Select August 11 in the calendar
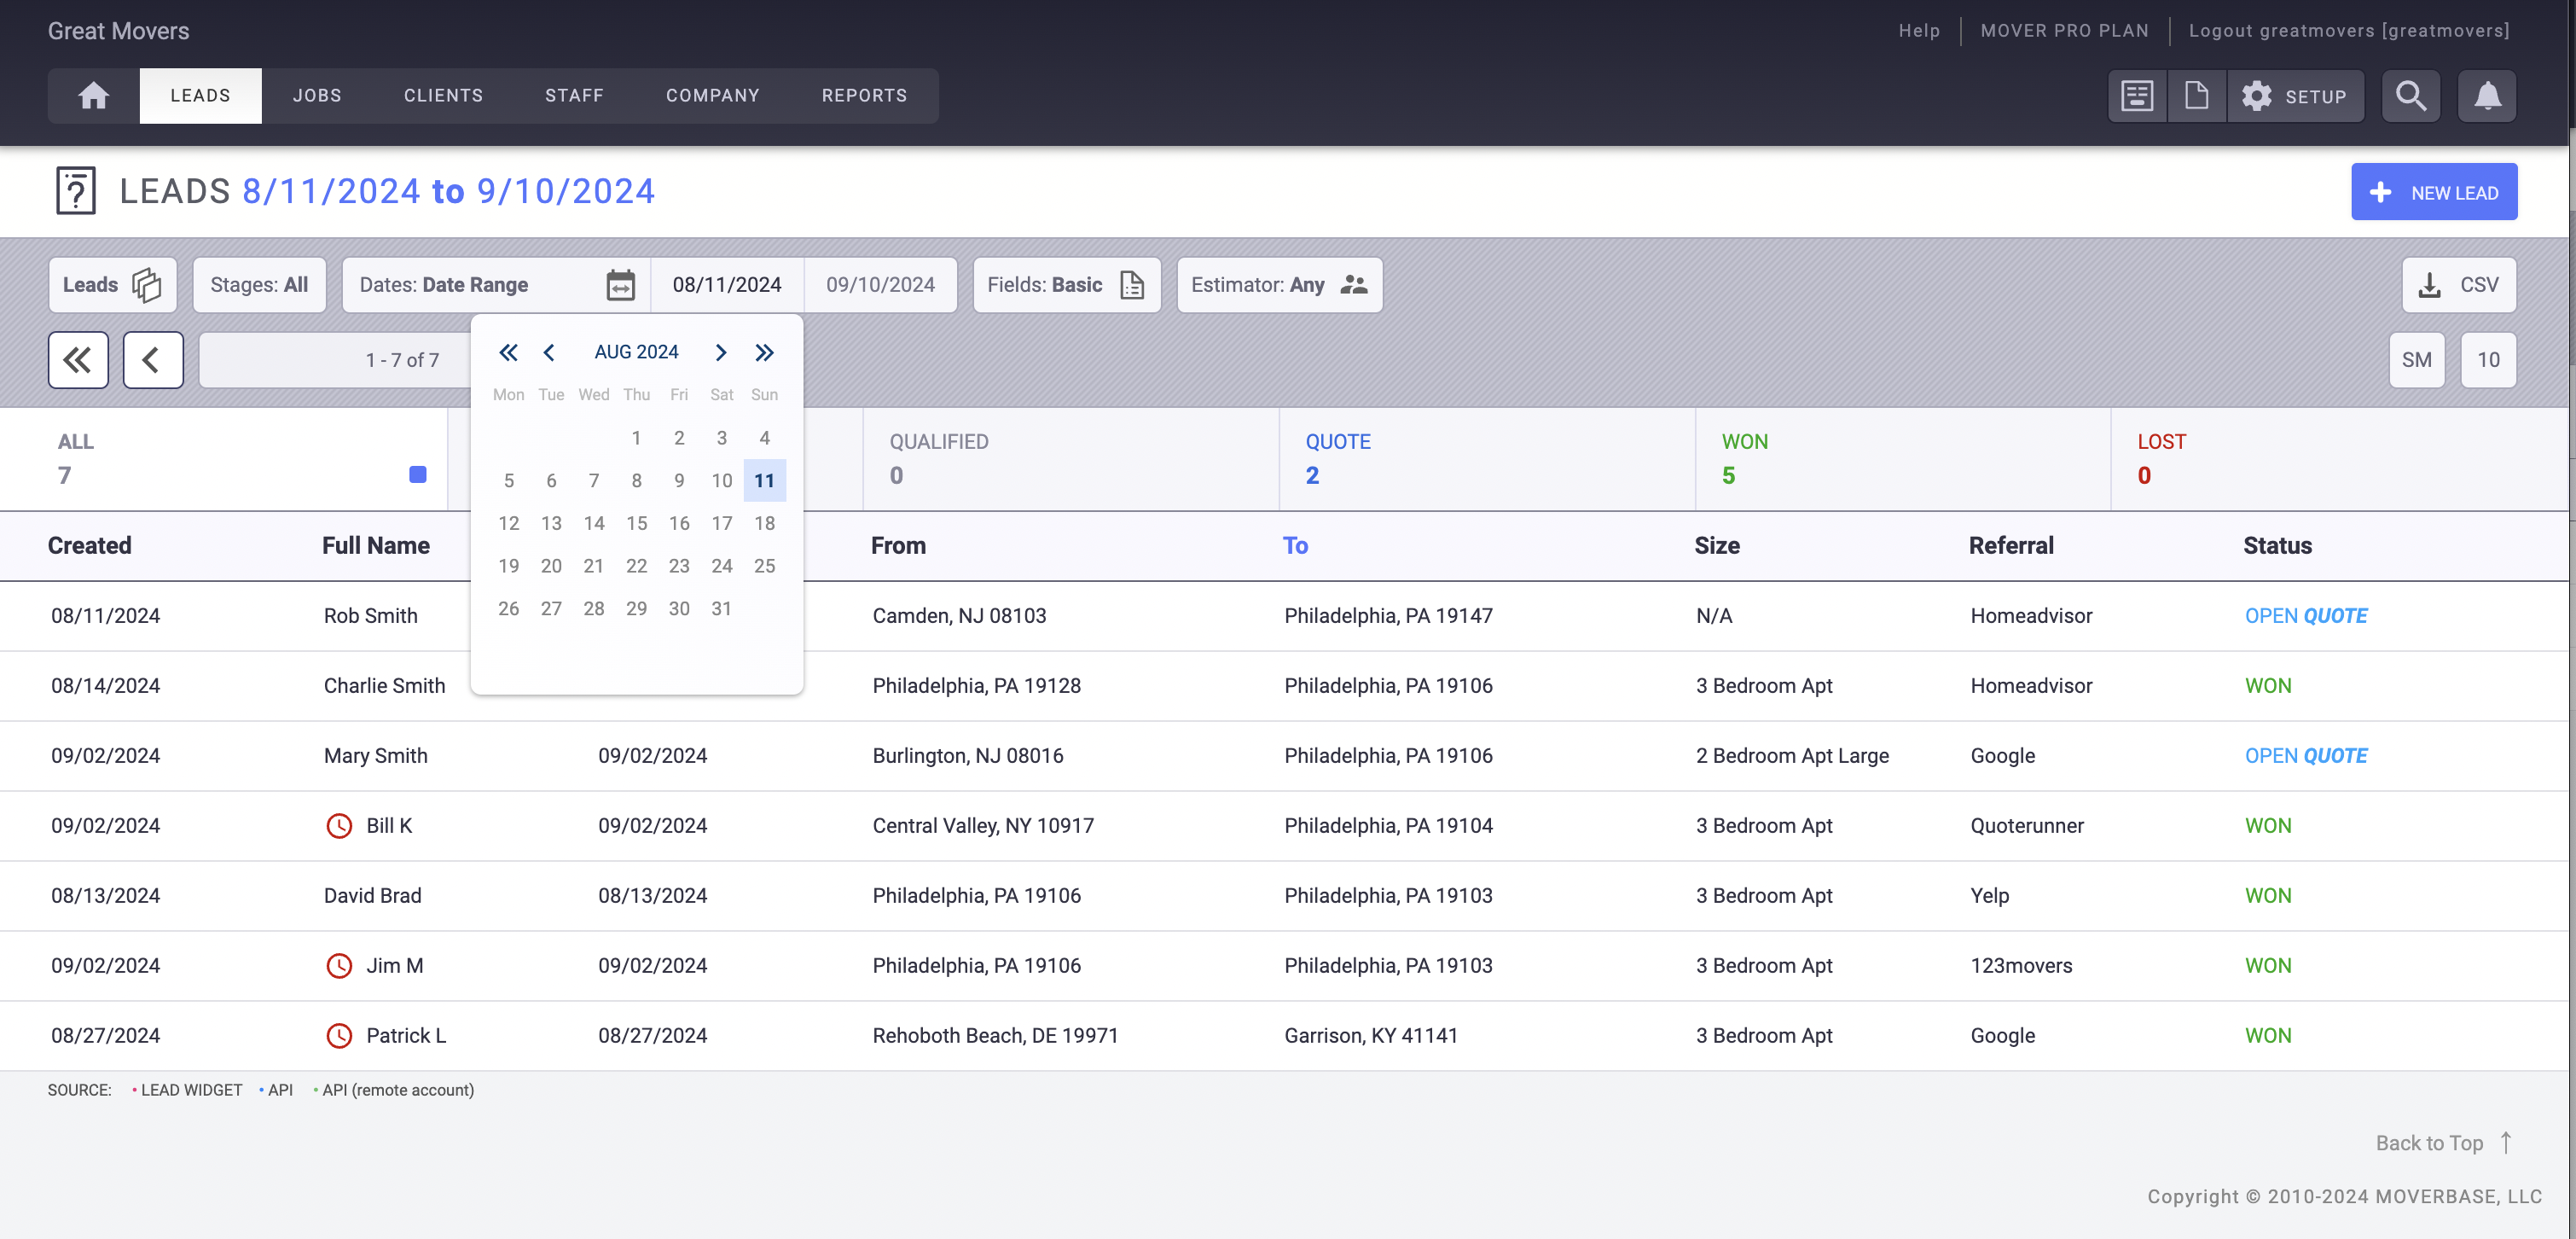 point(764,481)
